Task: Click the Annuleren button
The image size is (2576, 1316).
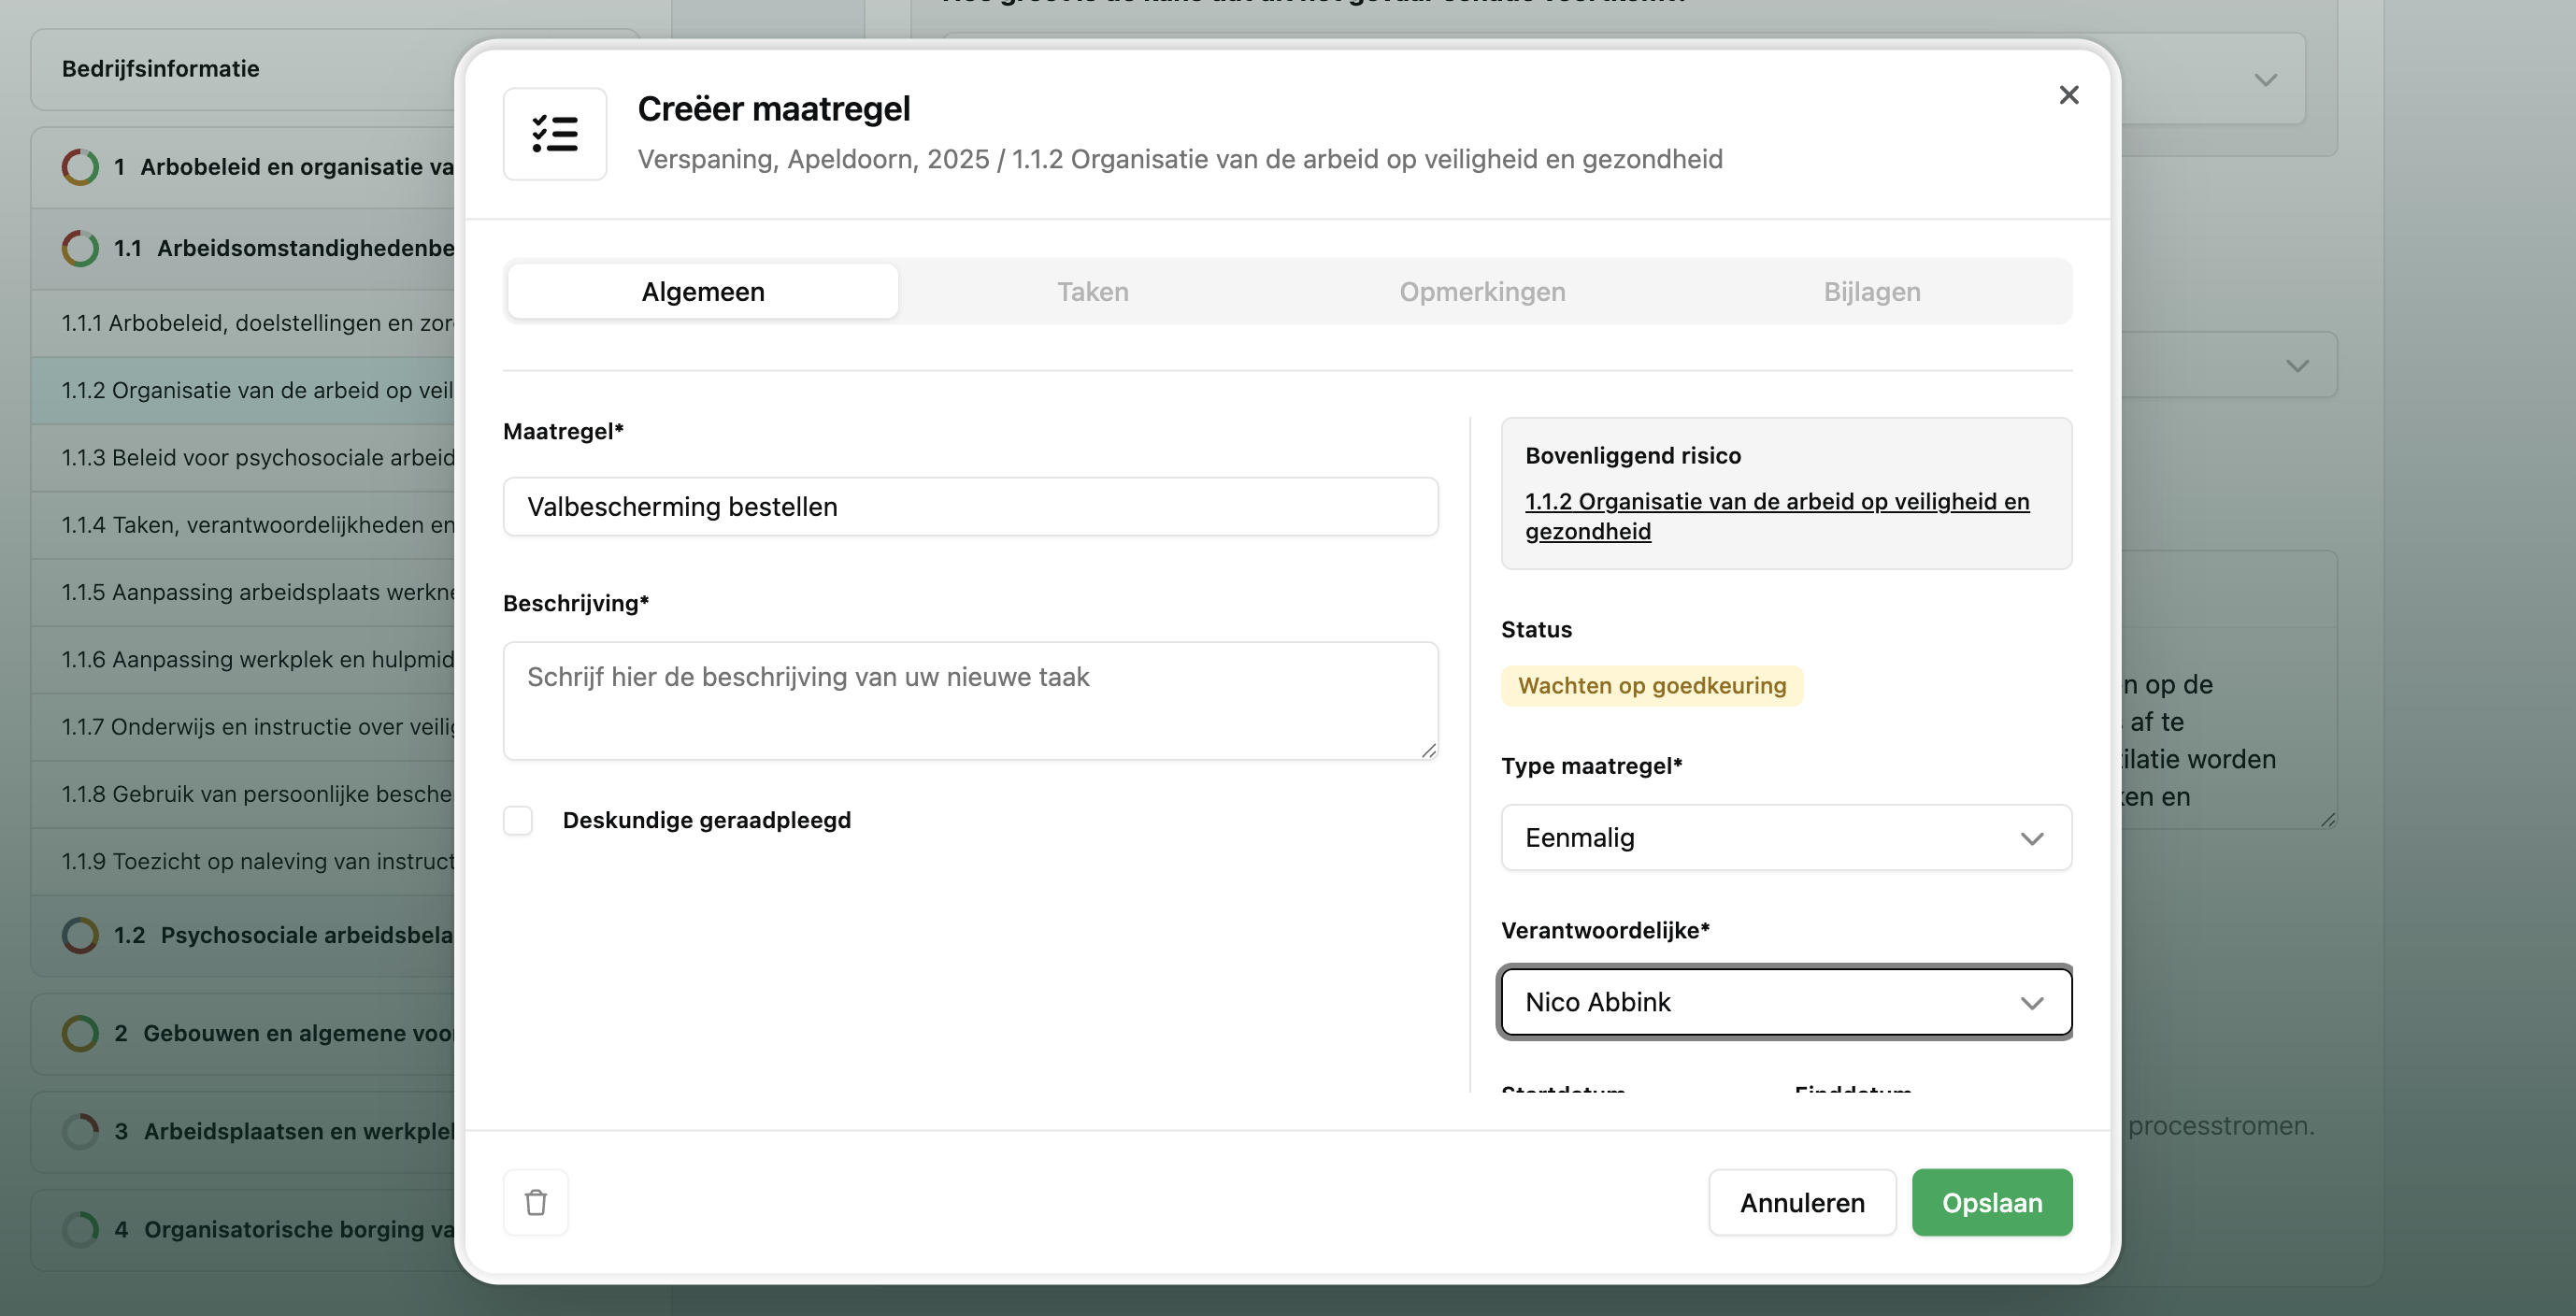Action: [1802, 1203]
